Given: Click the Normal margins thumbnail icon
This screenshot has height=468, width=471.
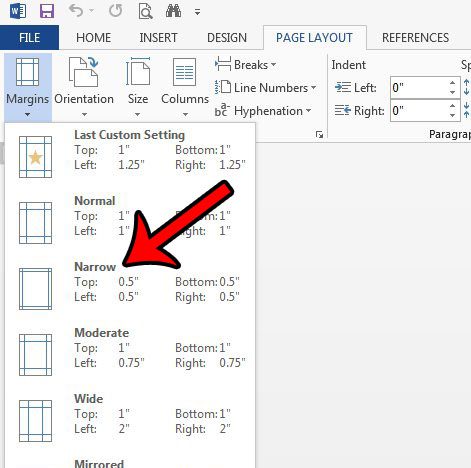Looking at the screenshot, I should (x=35, y=223).
